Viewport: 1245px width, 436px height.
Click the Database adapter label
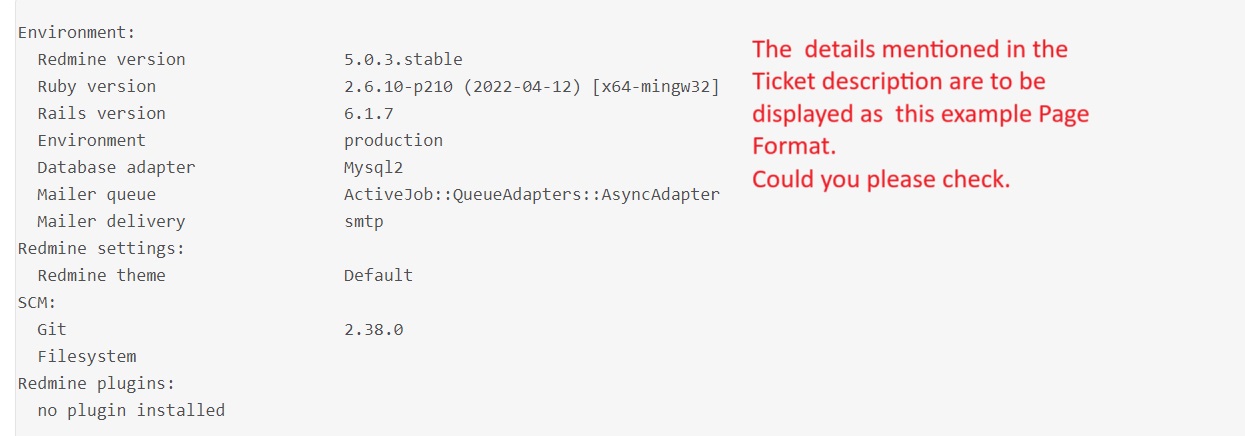(116, 167)
